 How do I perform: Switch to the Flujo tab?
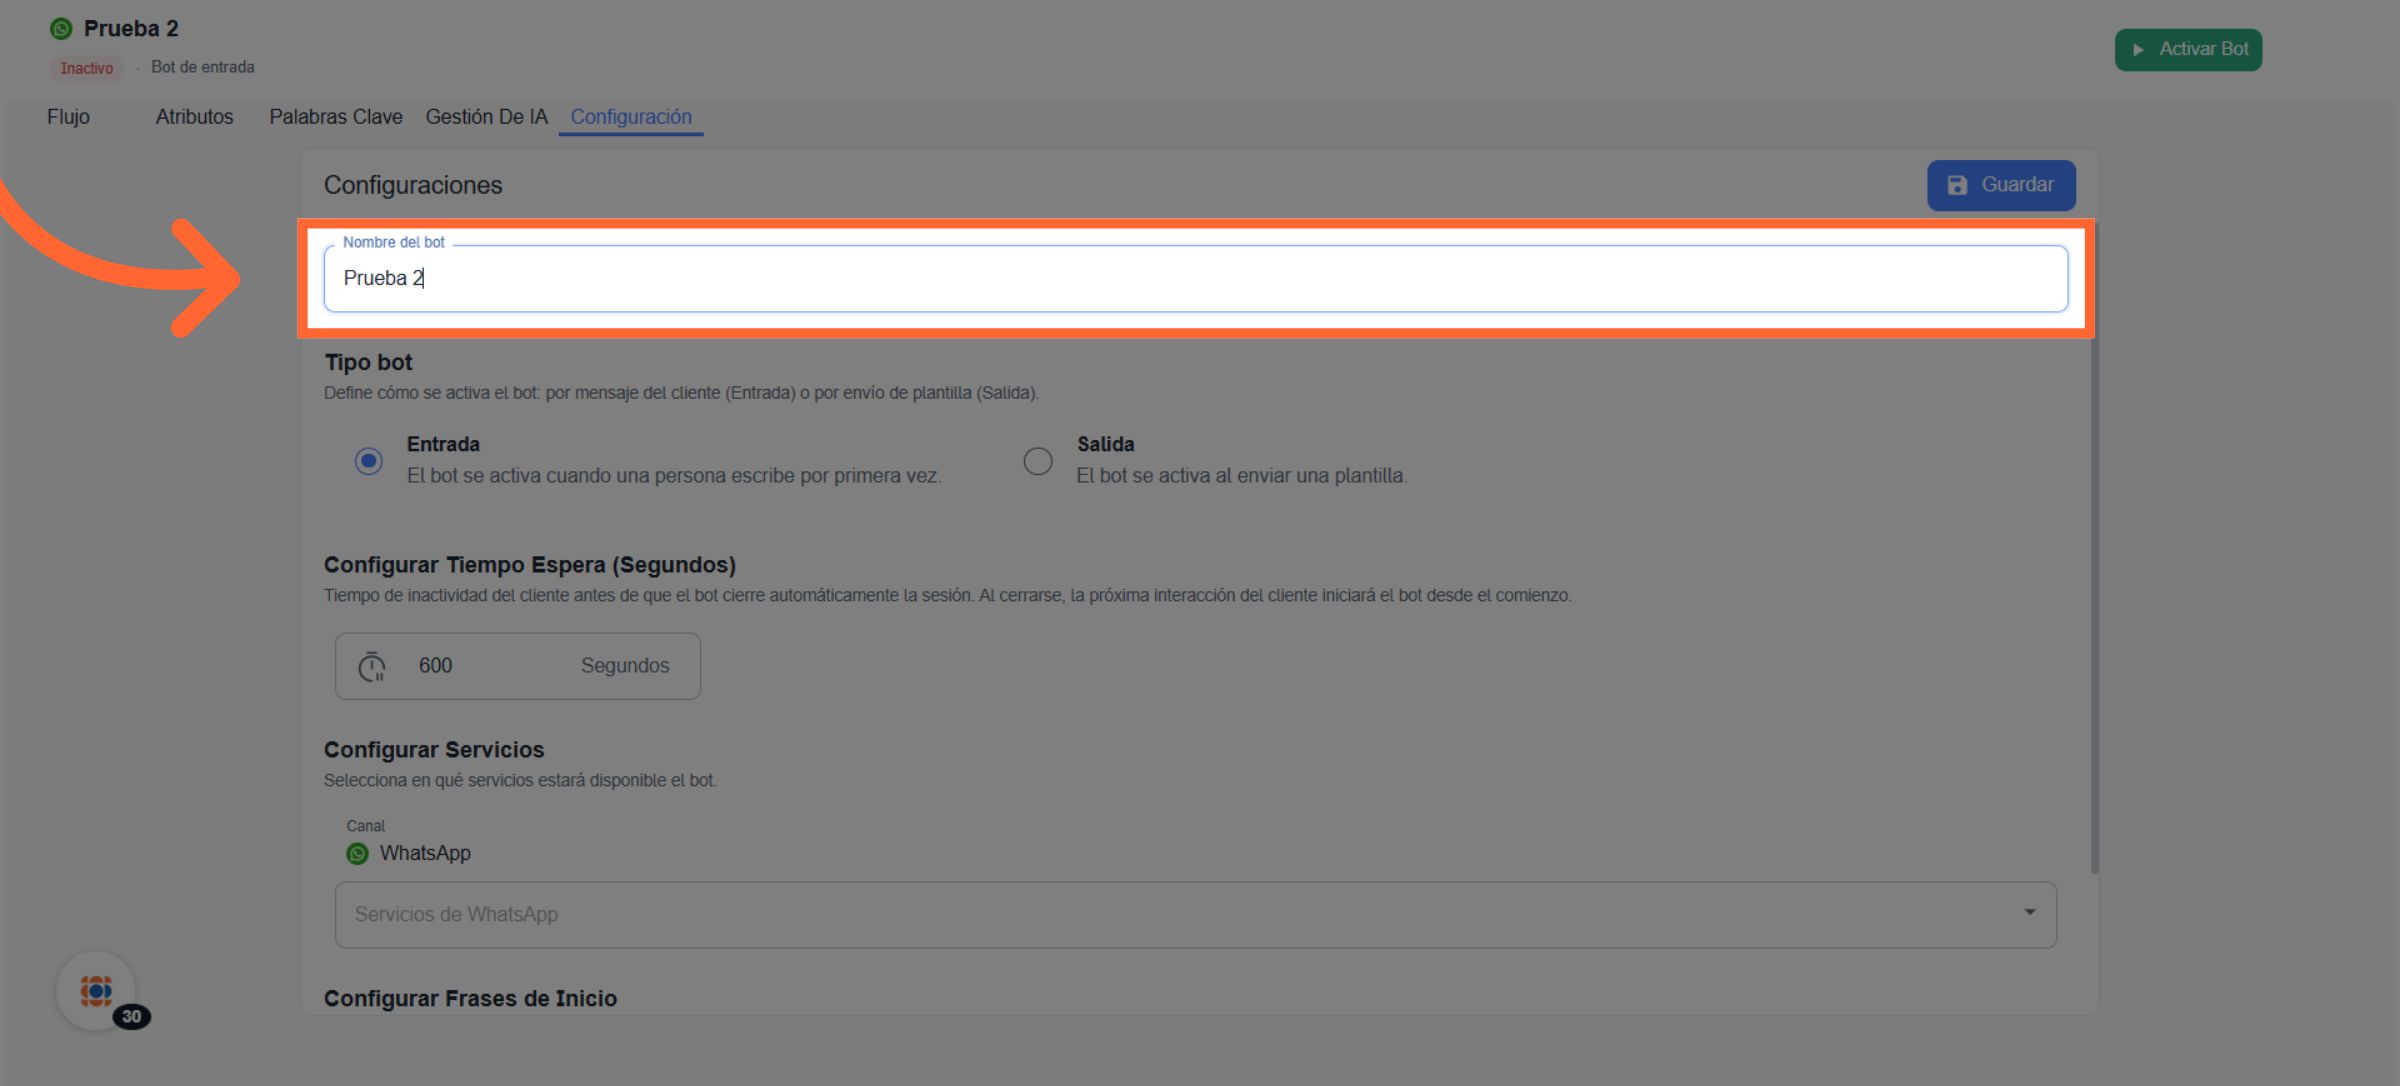click(68, 117)
